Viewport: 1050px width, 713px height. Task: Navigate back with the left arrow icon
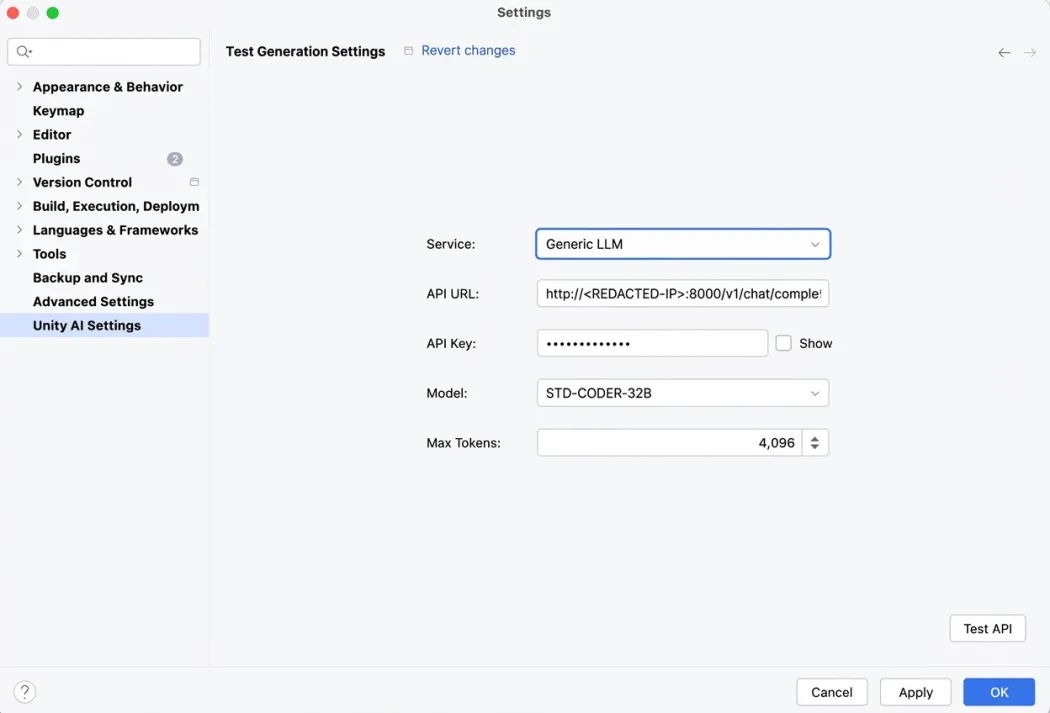(x=1004, y=53)
